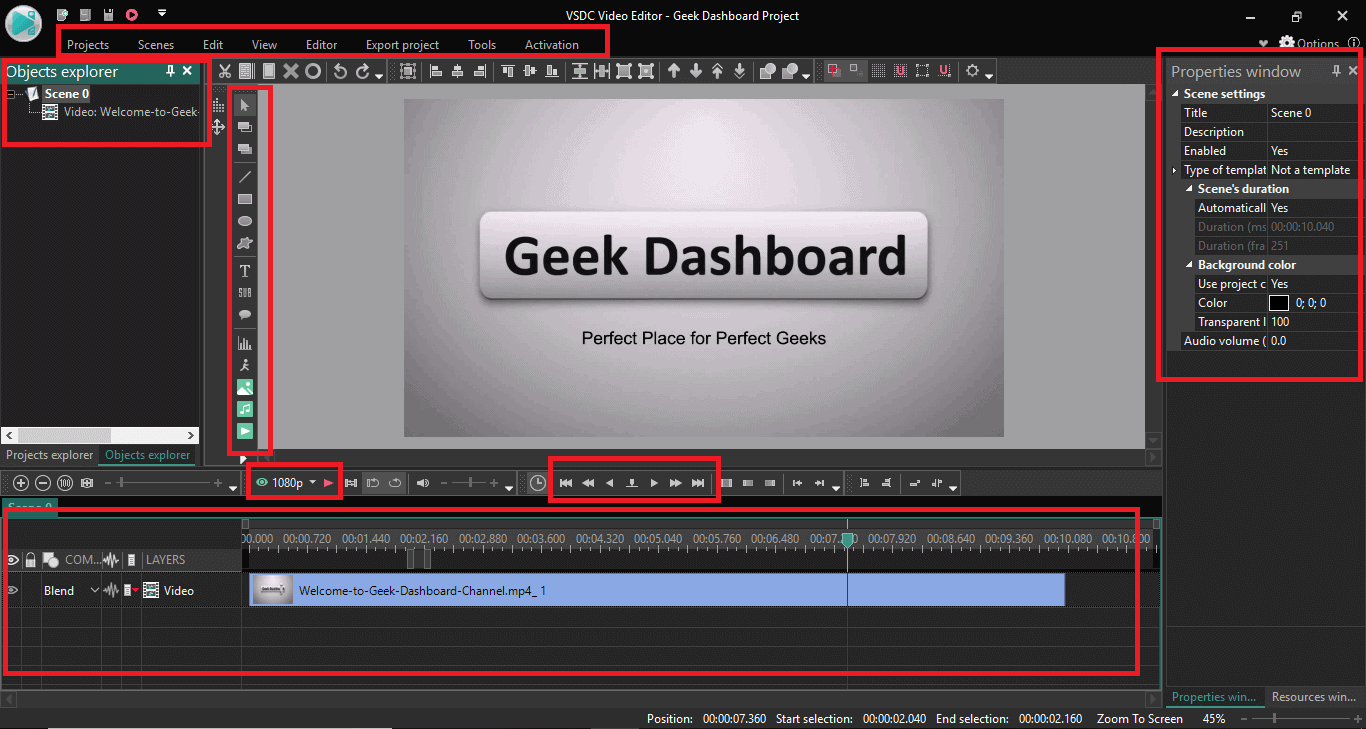Play the scene preview
This screenshot has width=1366, height=729.
(x=652, y=482)
